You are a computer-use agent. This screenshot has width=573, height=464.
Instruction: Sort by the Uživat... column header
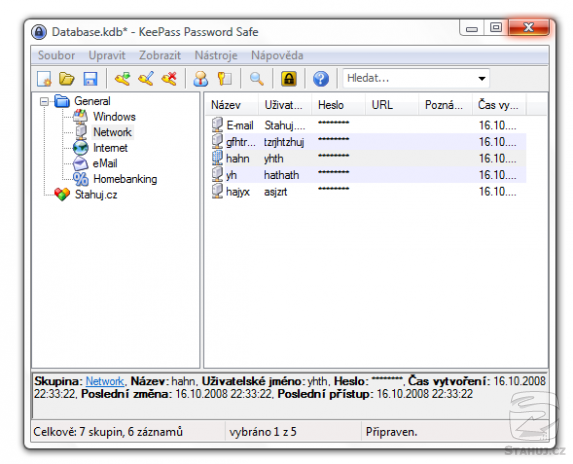point(285,105)
